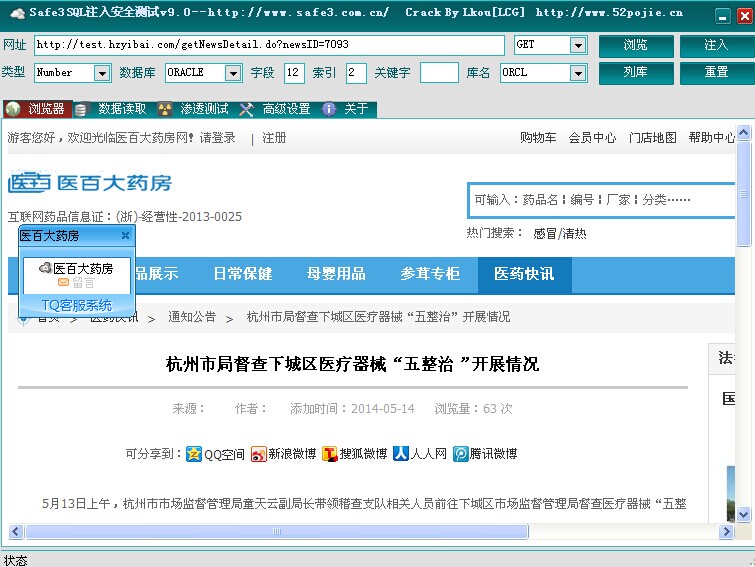Click the Safe3 title bar app icon
The height and width of the screenshot is (567, 755).
(x=17, y=13)
